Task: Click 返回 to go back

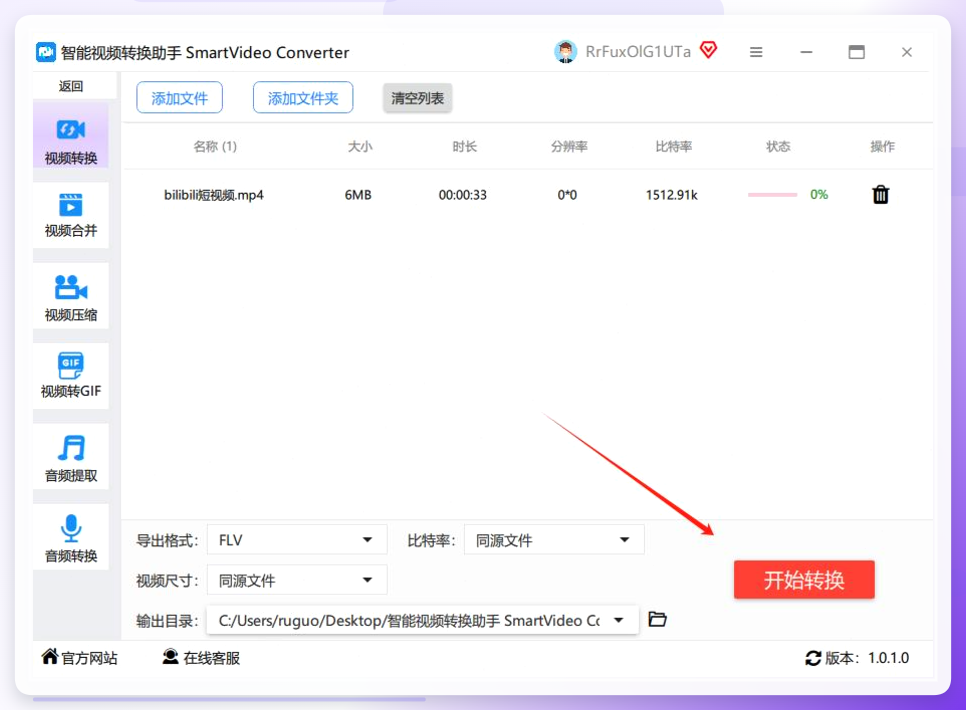Action: tap(71, 86)
